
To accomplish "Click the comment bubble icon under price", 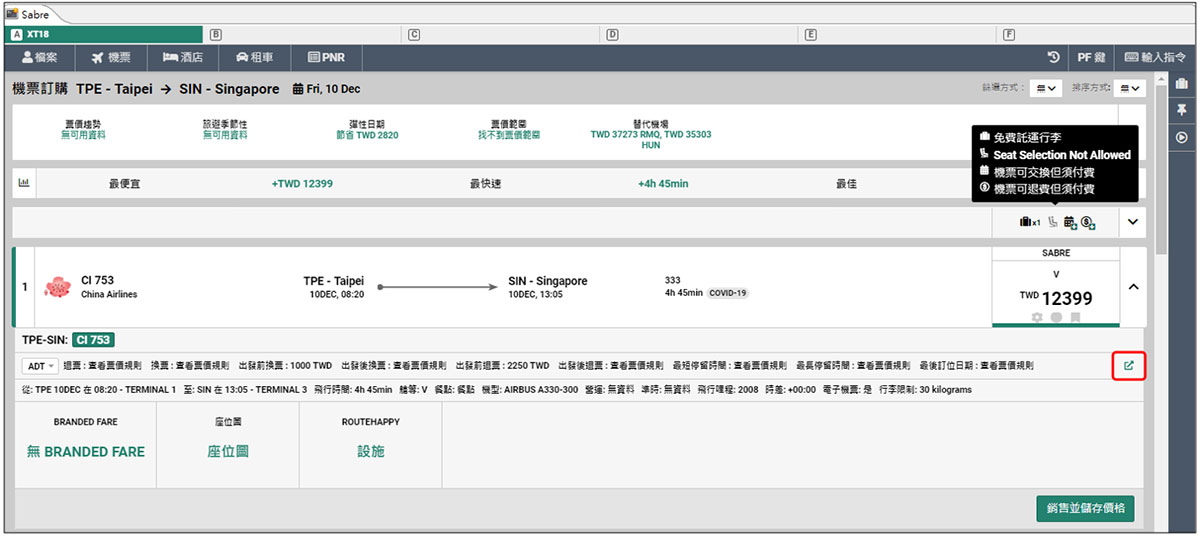I will click(1056, 317).
